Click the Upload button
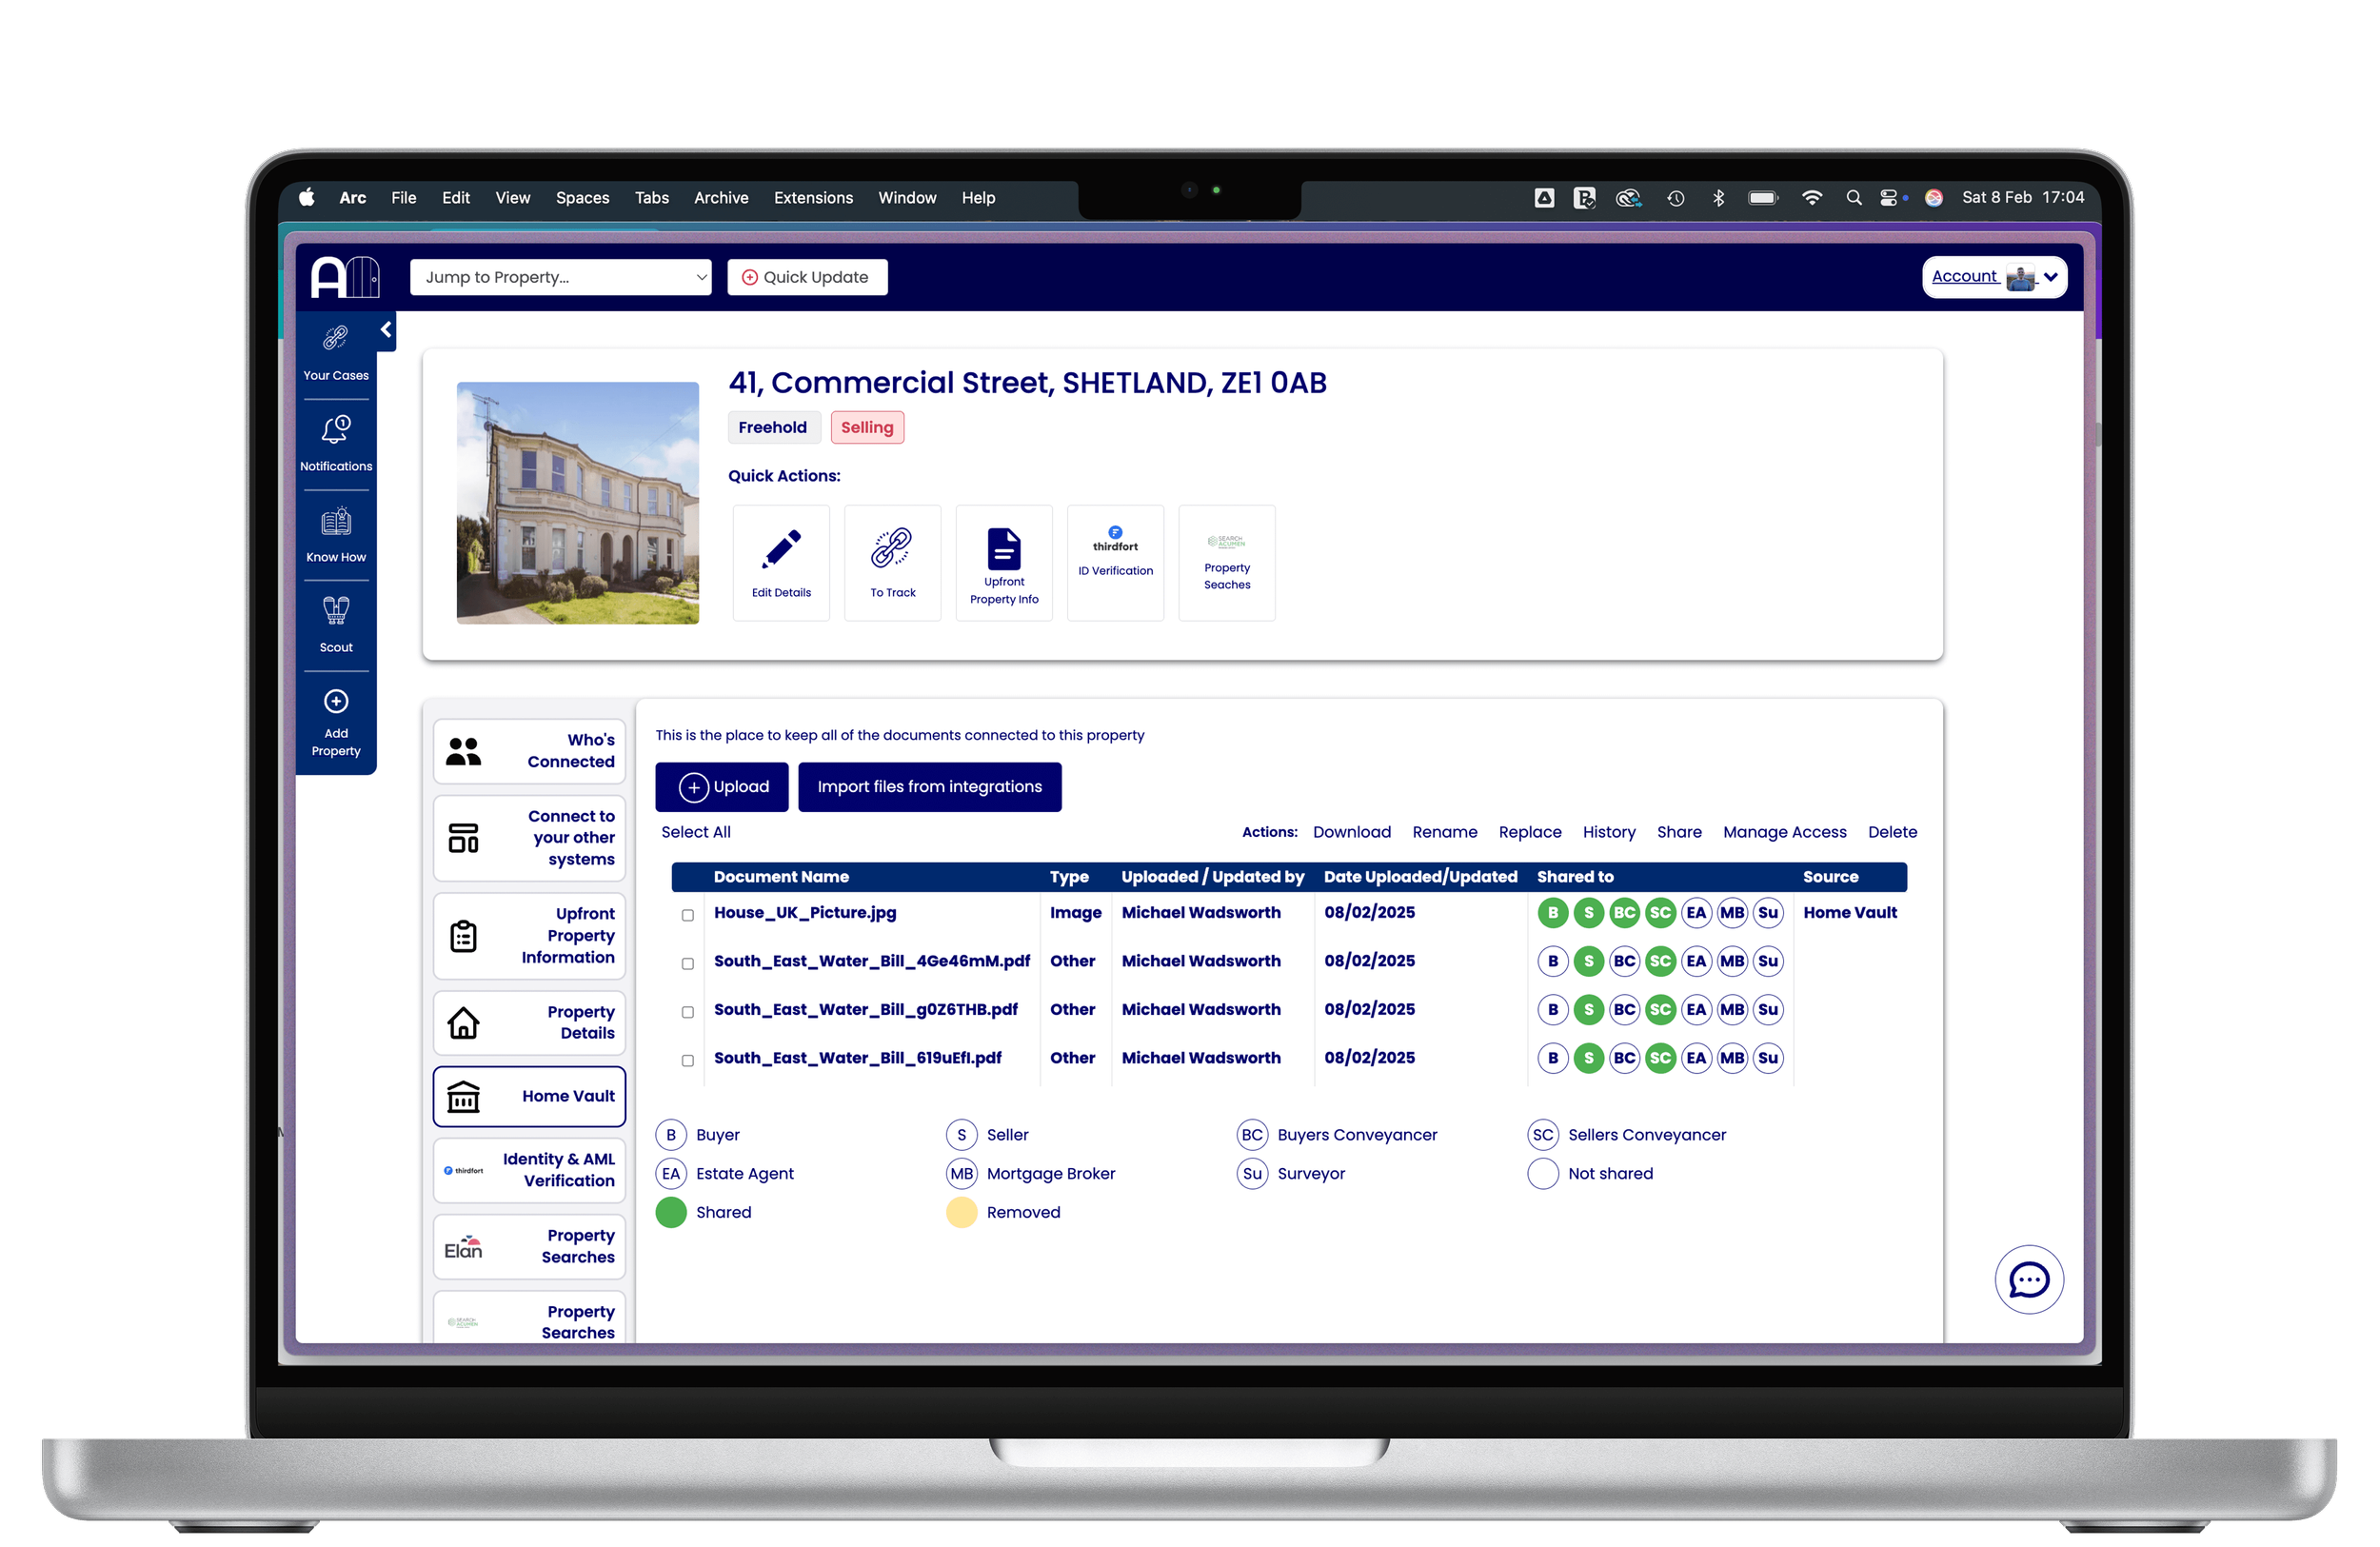 721,787
